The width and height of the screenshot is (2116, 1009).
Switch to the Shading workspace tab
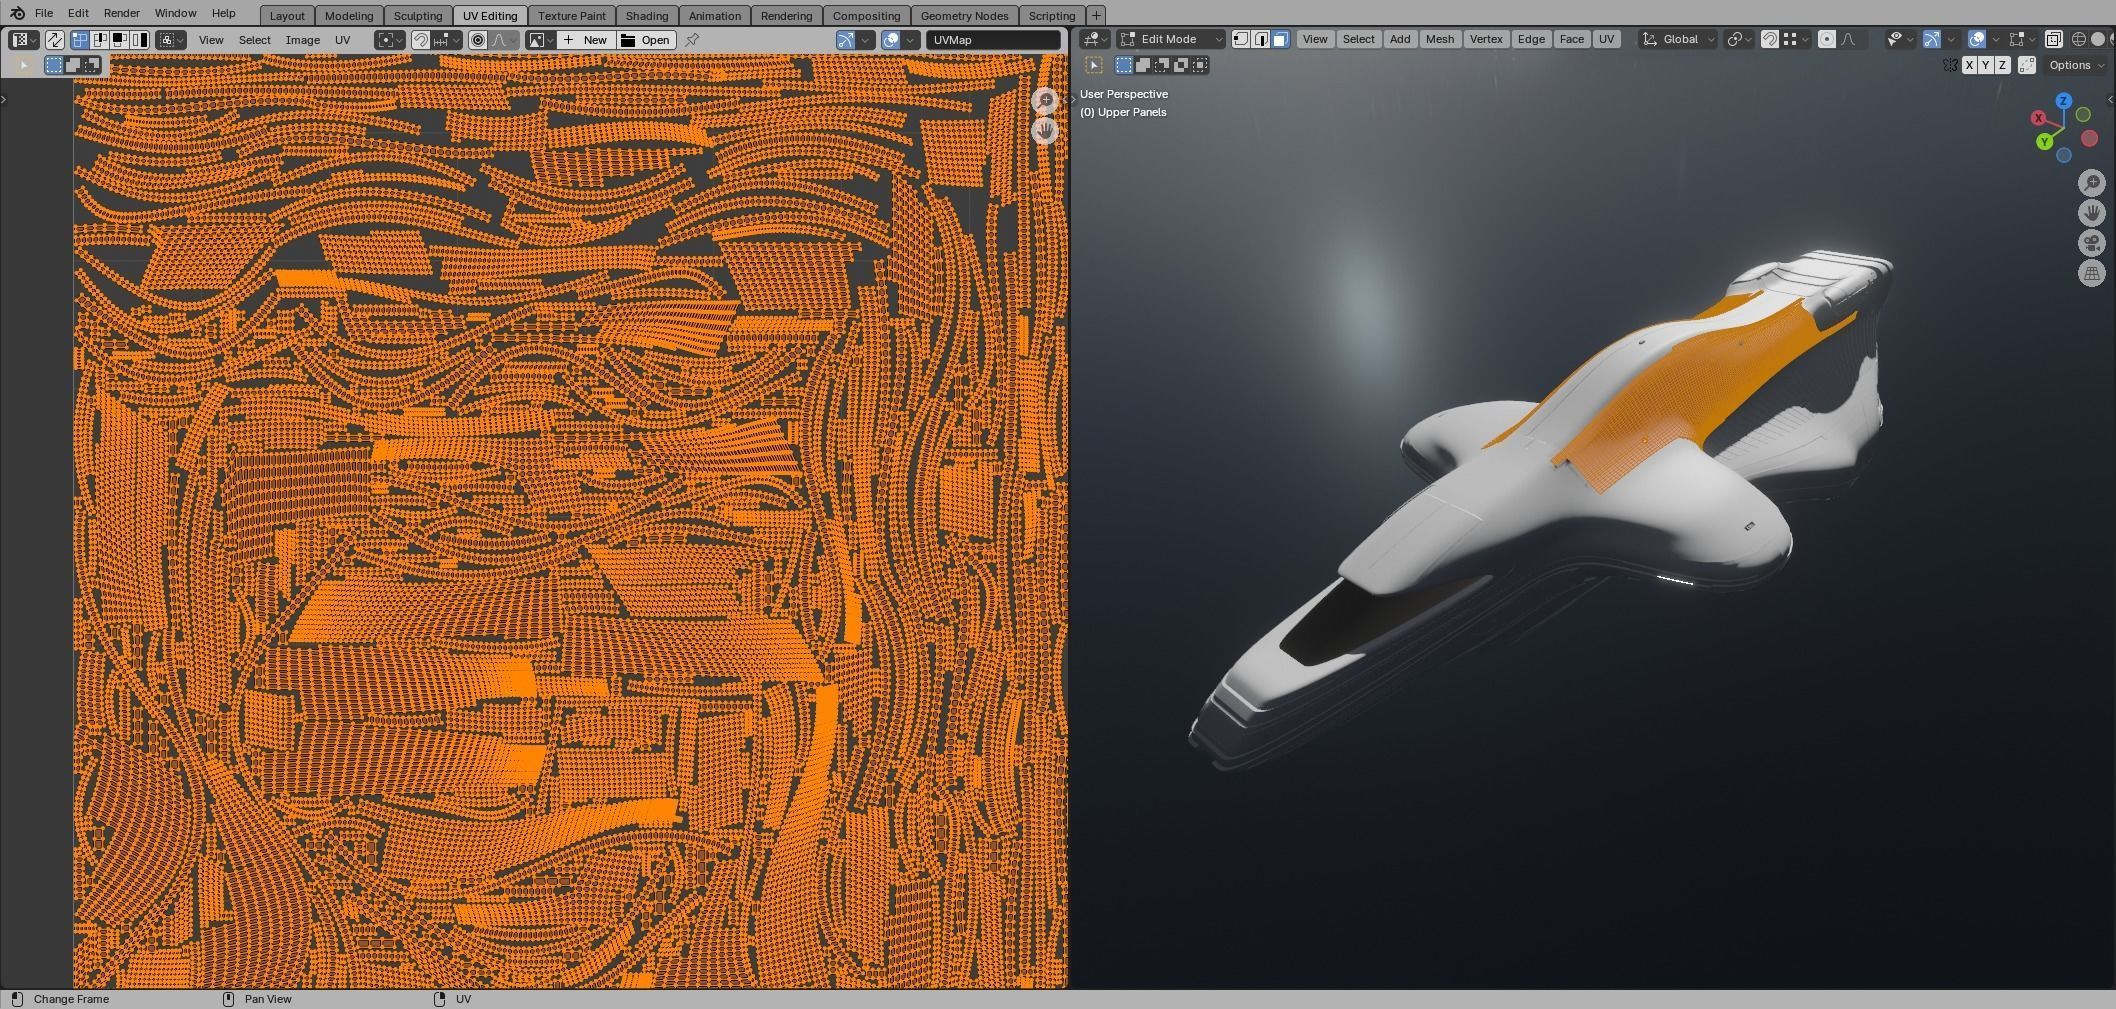[x=647, y=16]
